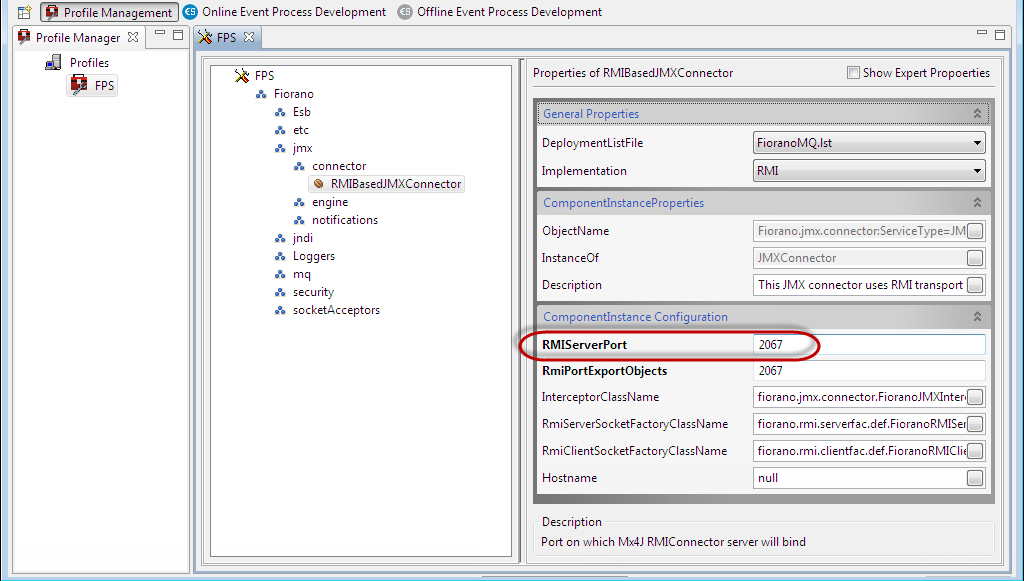Toggle checkbox beside RmiServerSocketFactoryClassName field
Image resolution: width=1024 pixels, height=581 pixels.
coord(974,424)
